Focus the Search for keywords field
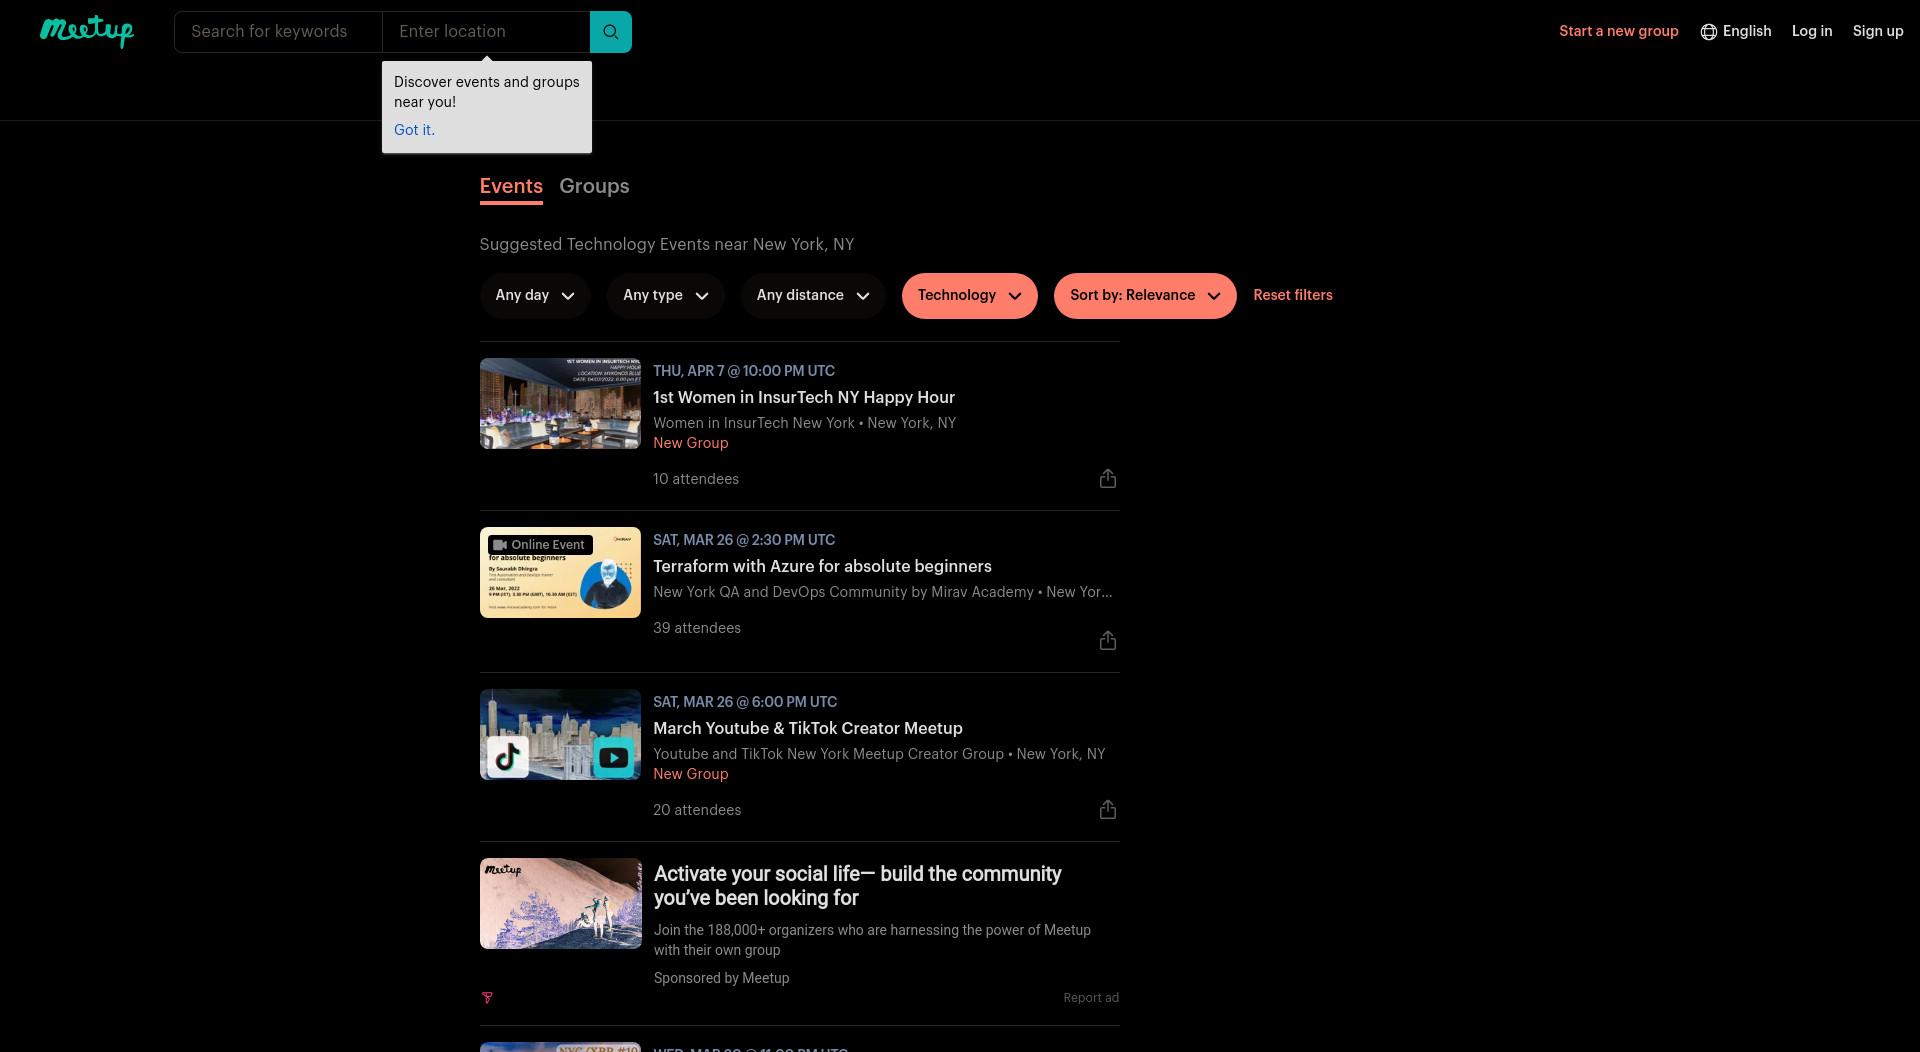 point(278,32)
